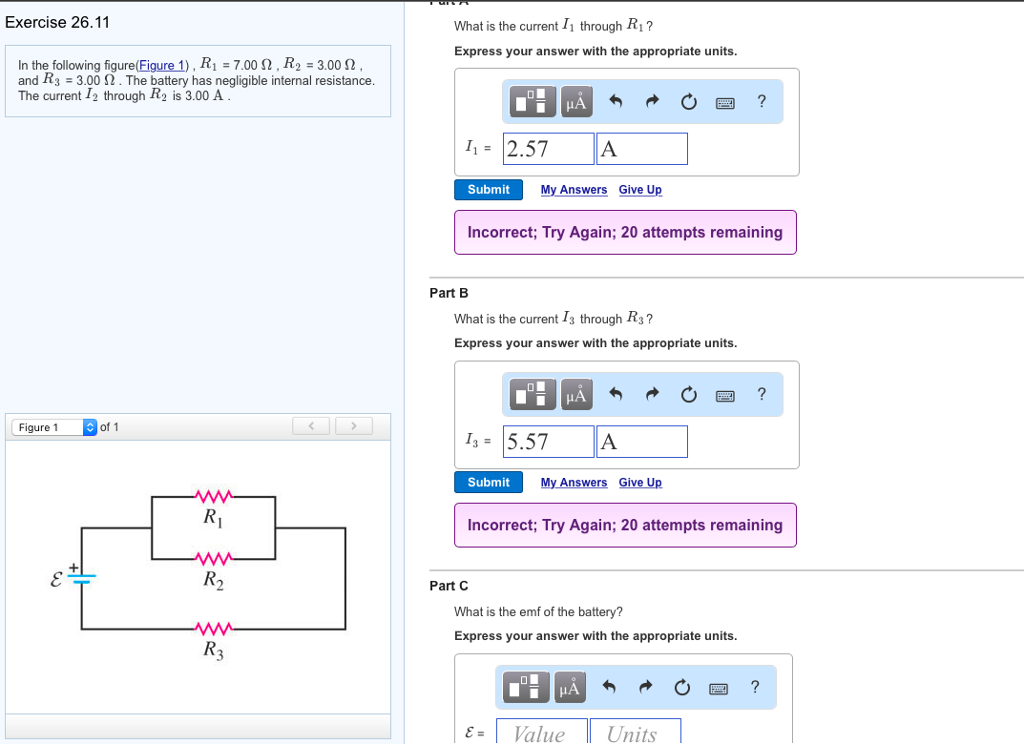The image size is (1024, 744).
Task: Select the R1 label in circuit figure
Action: [213, 518]
